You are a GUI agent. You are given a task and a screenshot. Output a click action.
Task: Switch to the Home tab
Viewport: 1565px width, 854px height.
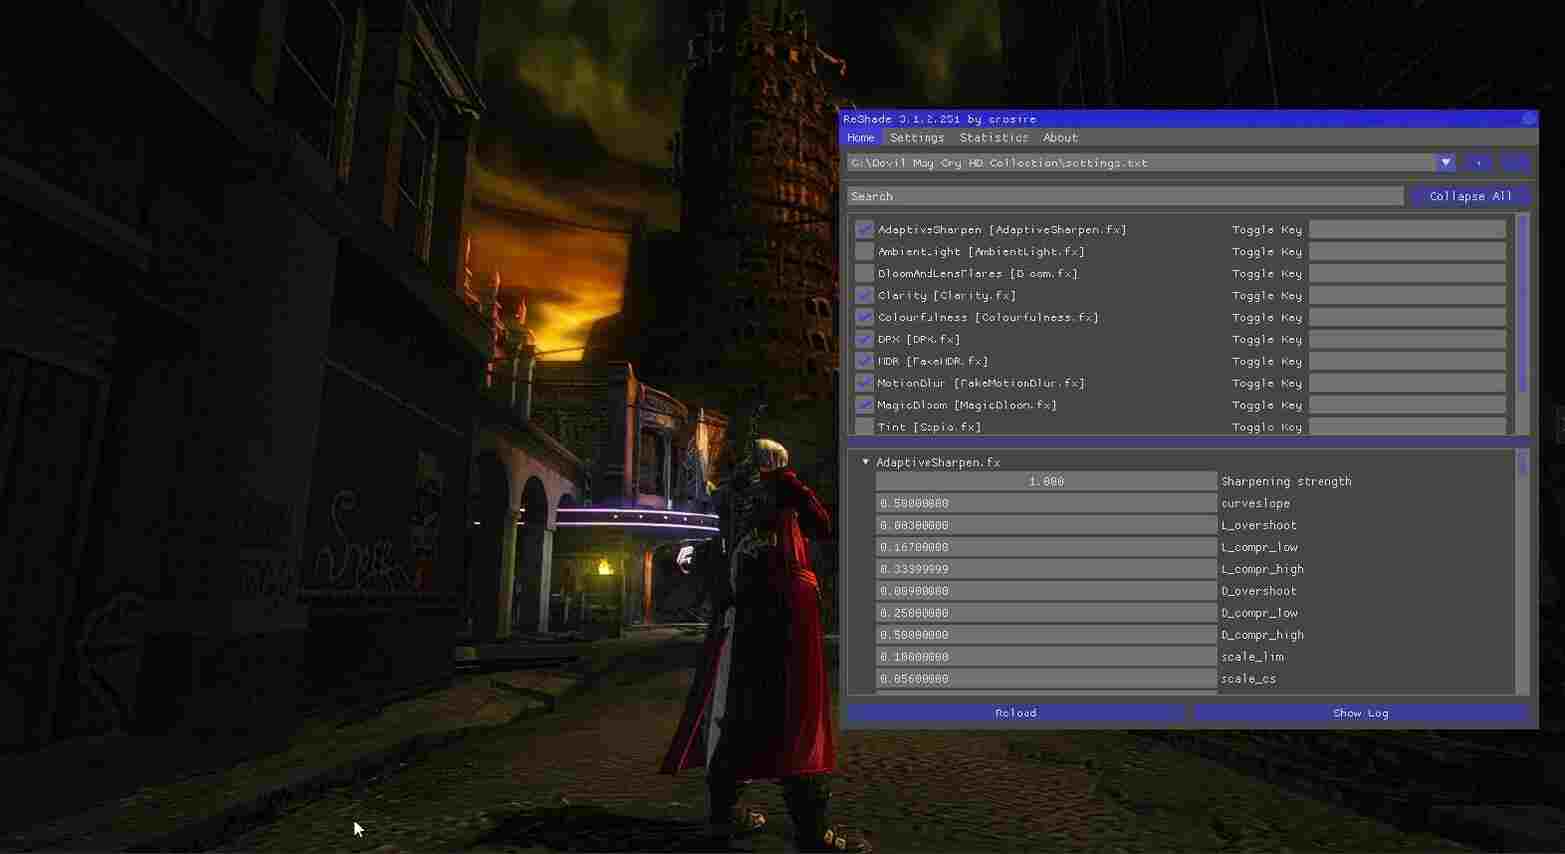pyautogui.click(x=860, y=138)
